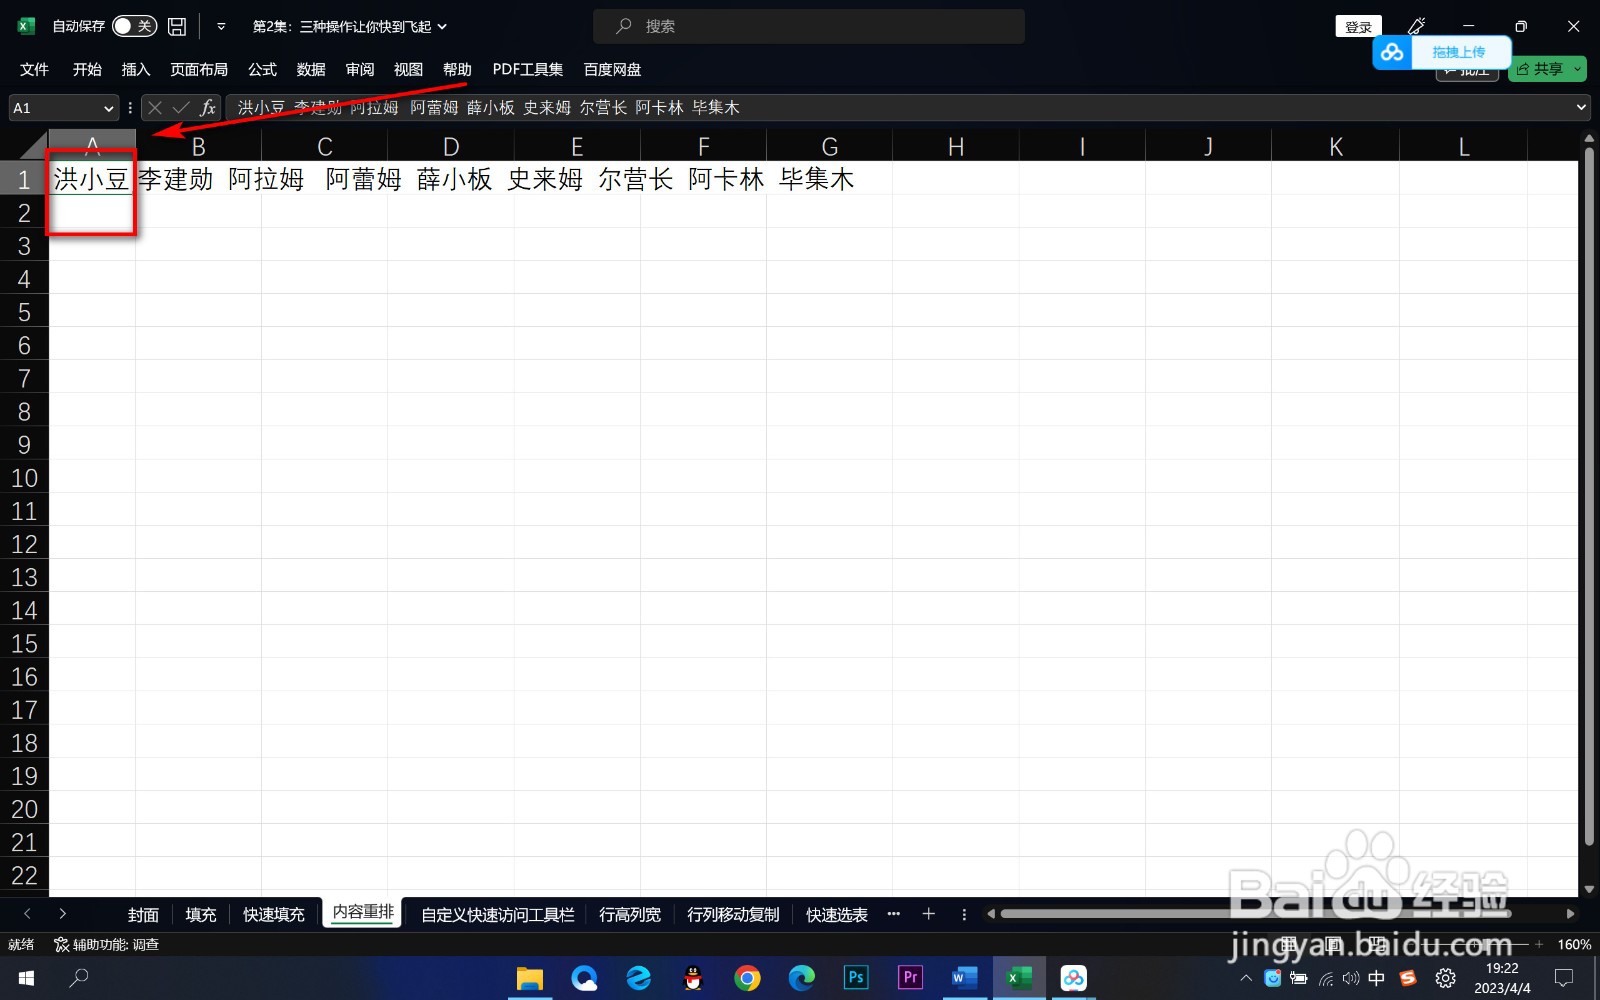This screenshot has width=1600, height=1000.
Task: Switch to the 行列移动复制 sheet tab
Action: coord(733,914)
